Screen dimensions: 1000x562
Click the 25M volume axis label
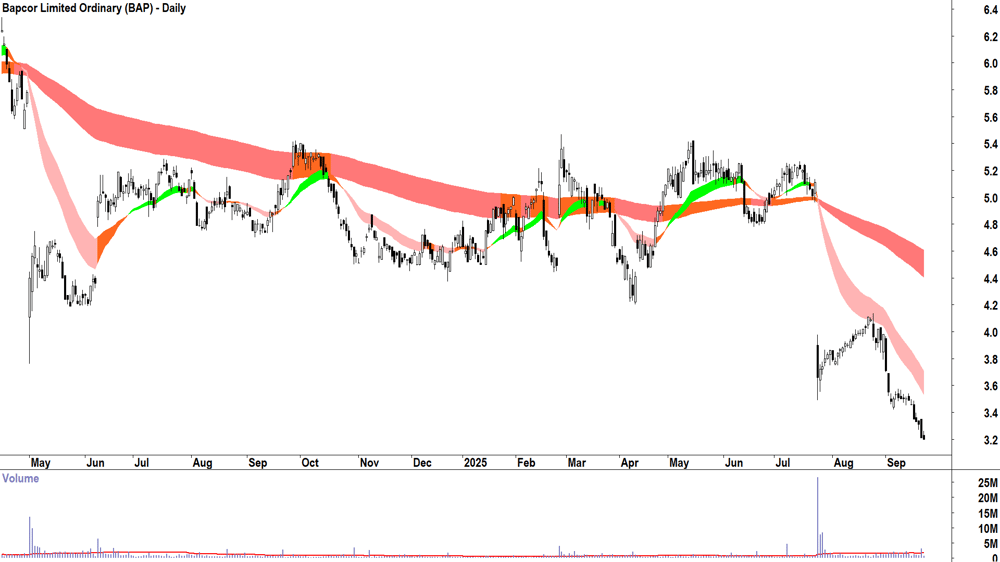coord(989,483)
